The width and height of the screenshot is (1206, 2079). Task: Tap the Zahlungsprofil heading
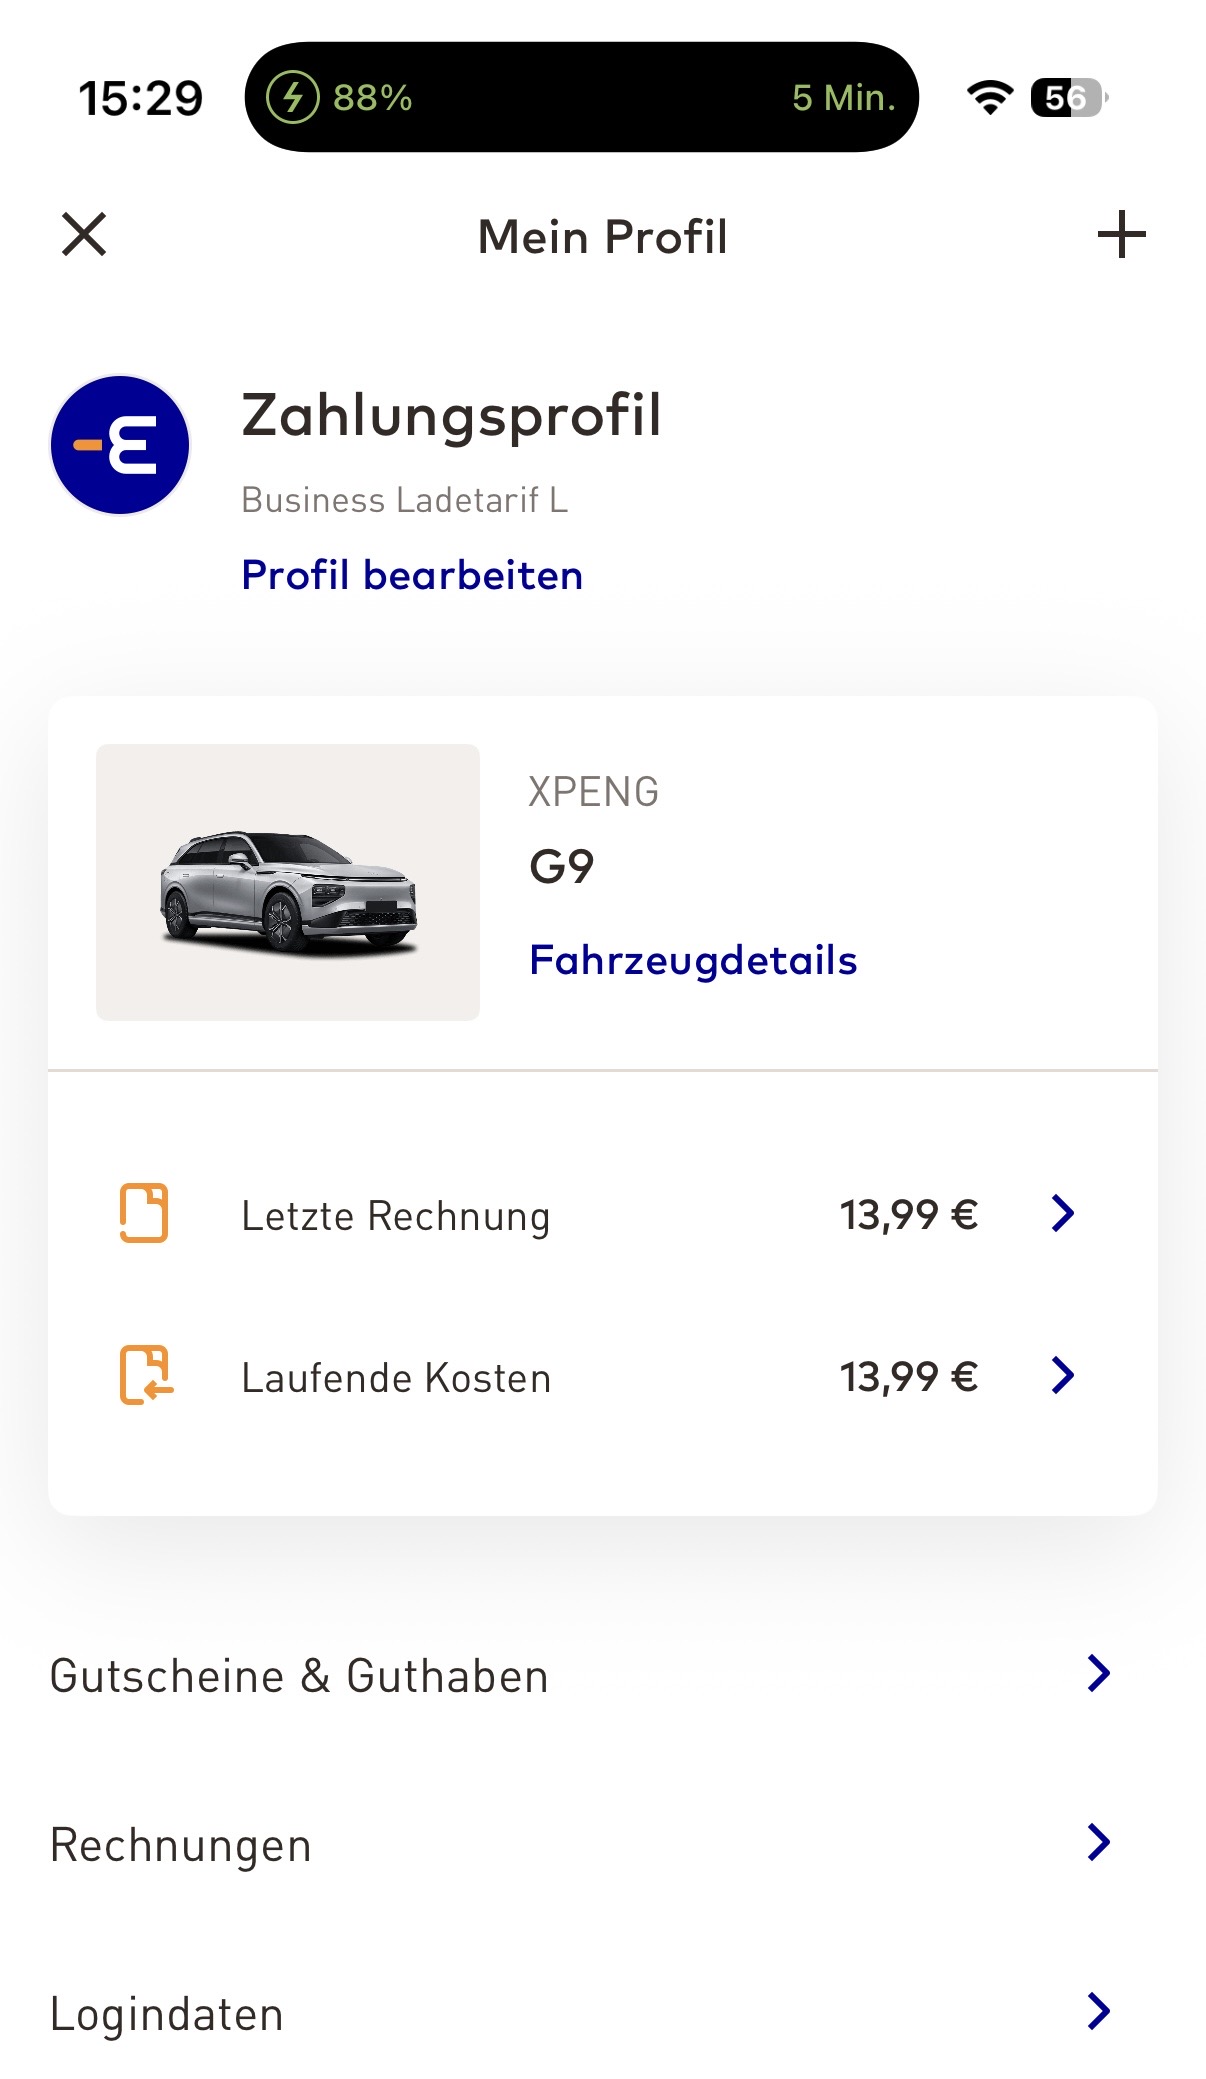(451, 415)
